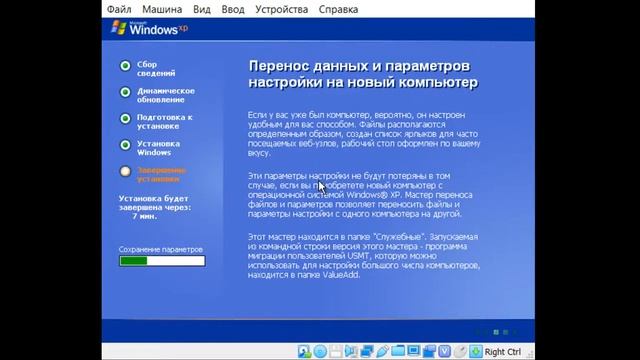Click the green arrow keyboard capture icon
Screen dimensions: 640x360
(x=476, y=351)
